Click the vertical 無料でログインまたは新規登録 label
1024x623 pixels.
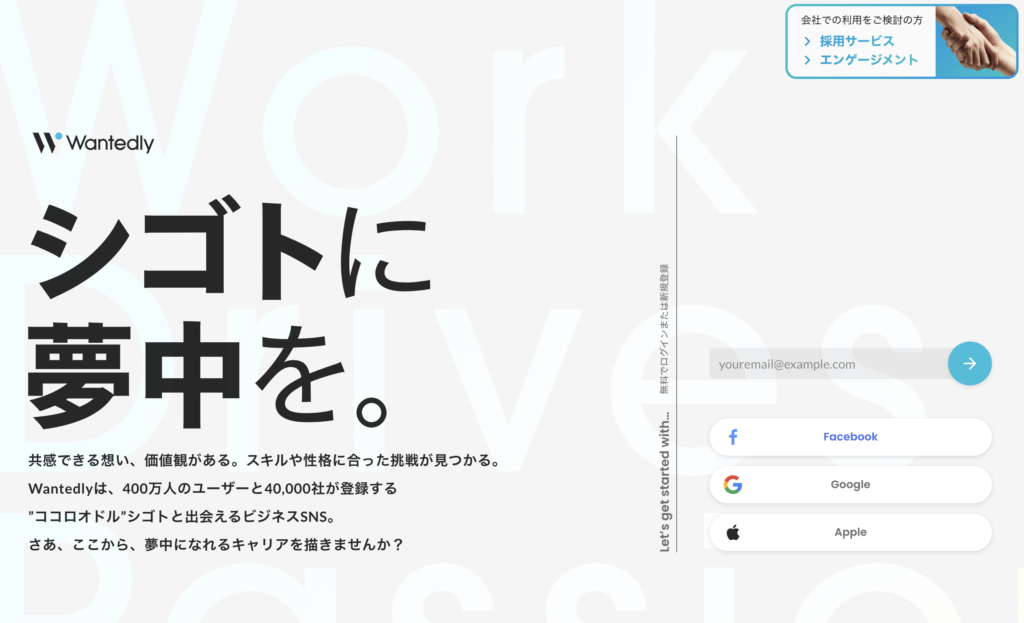[x=665, y=330]
